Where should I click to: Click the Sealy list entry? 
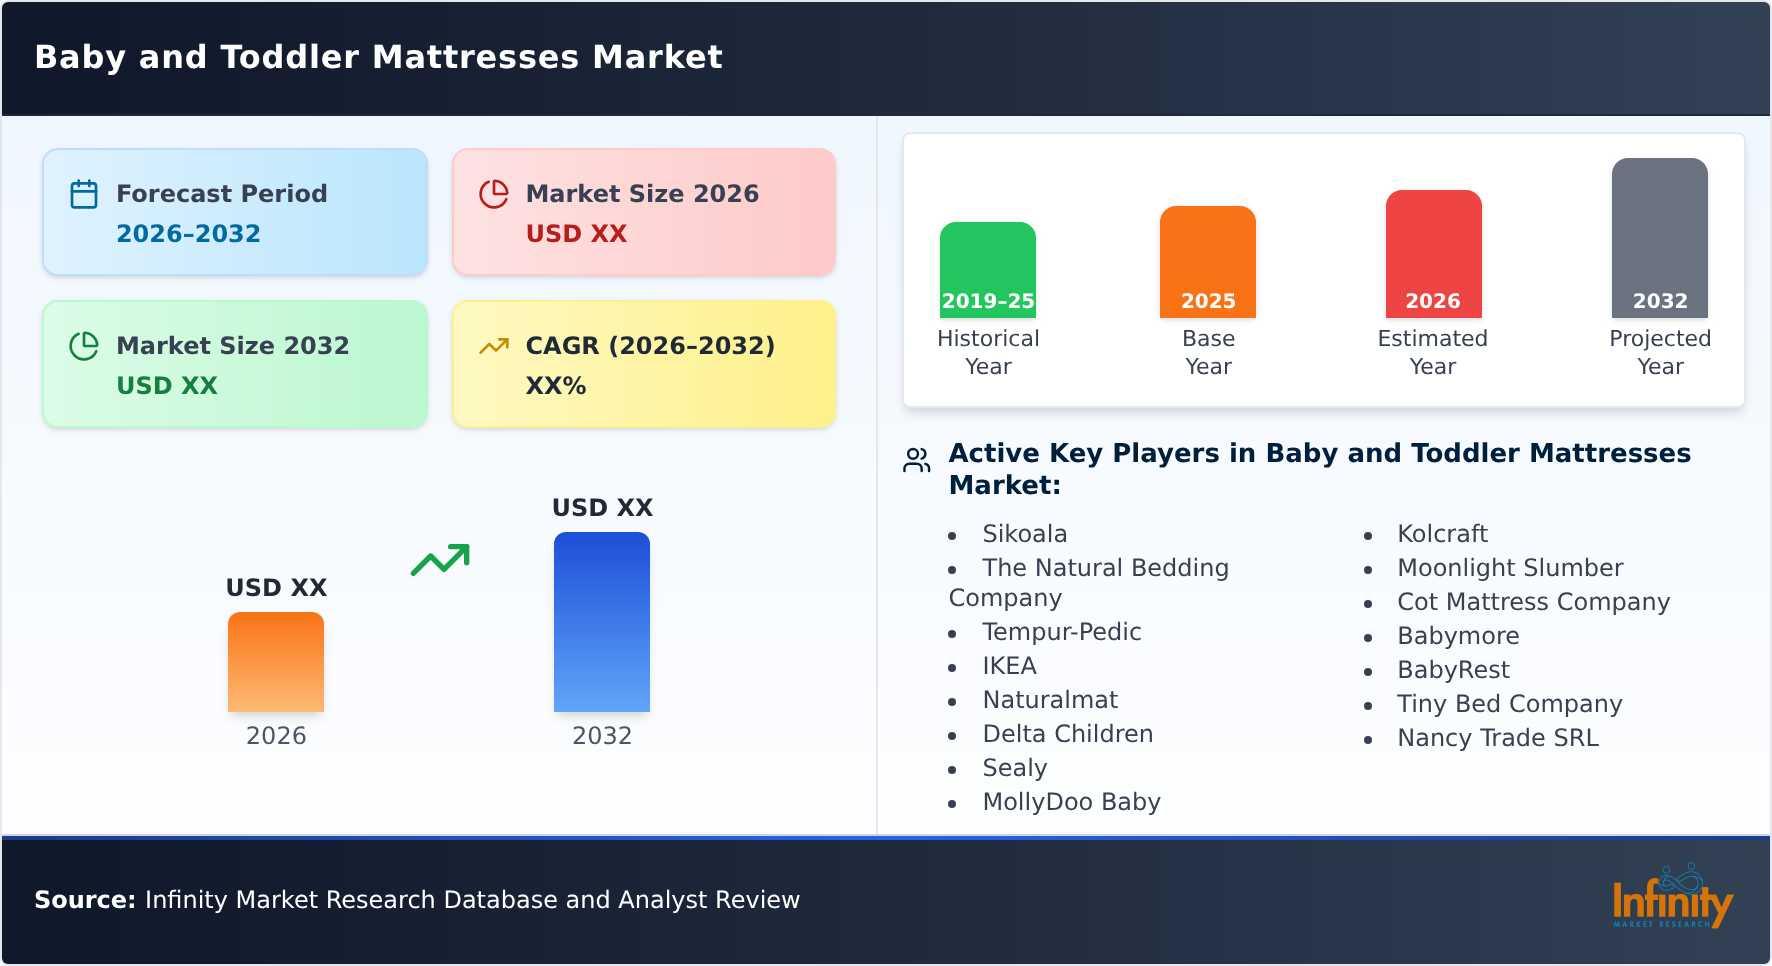1015,768
